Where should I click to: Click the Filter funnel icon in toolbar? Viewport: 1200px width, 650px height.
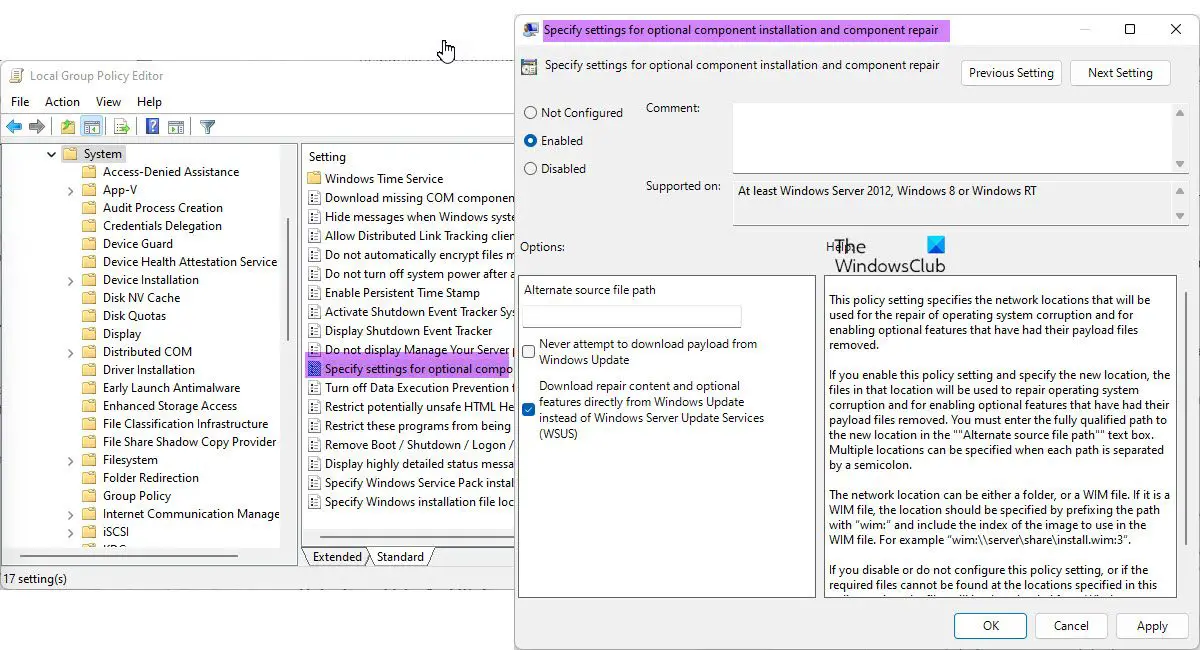coord(207,127)
